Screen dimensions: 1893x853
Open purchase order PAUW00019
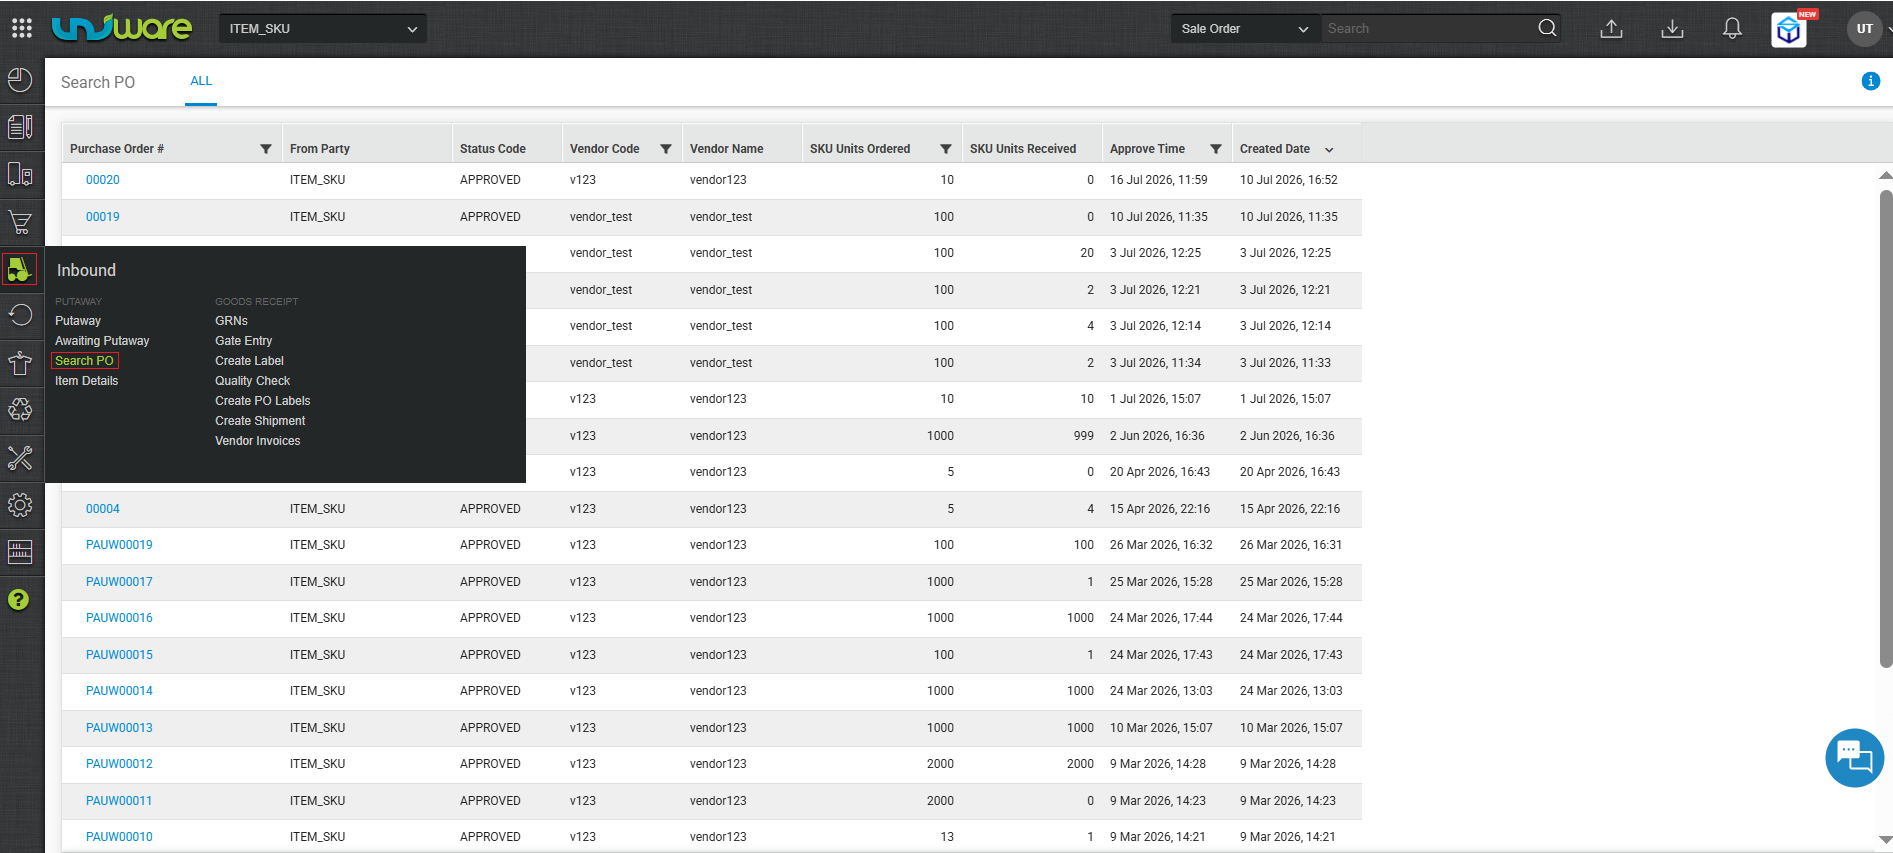[x=119, y=545]
